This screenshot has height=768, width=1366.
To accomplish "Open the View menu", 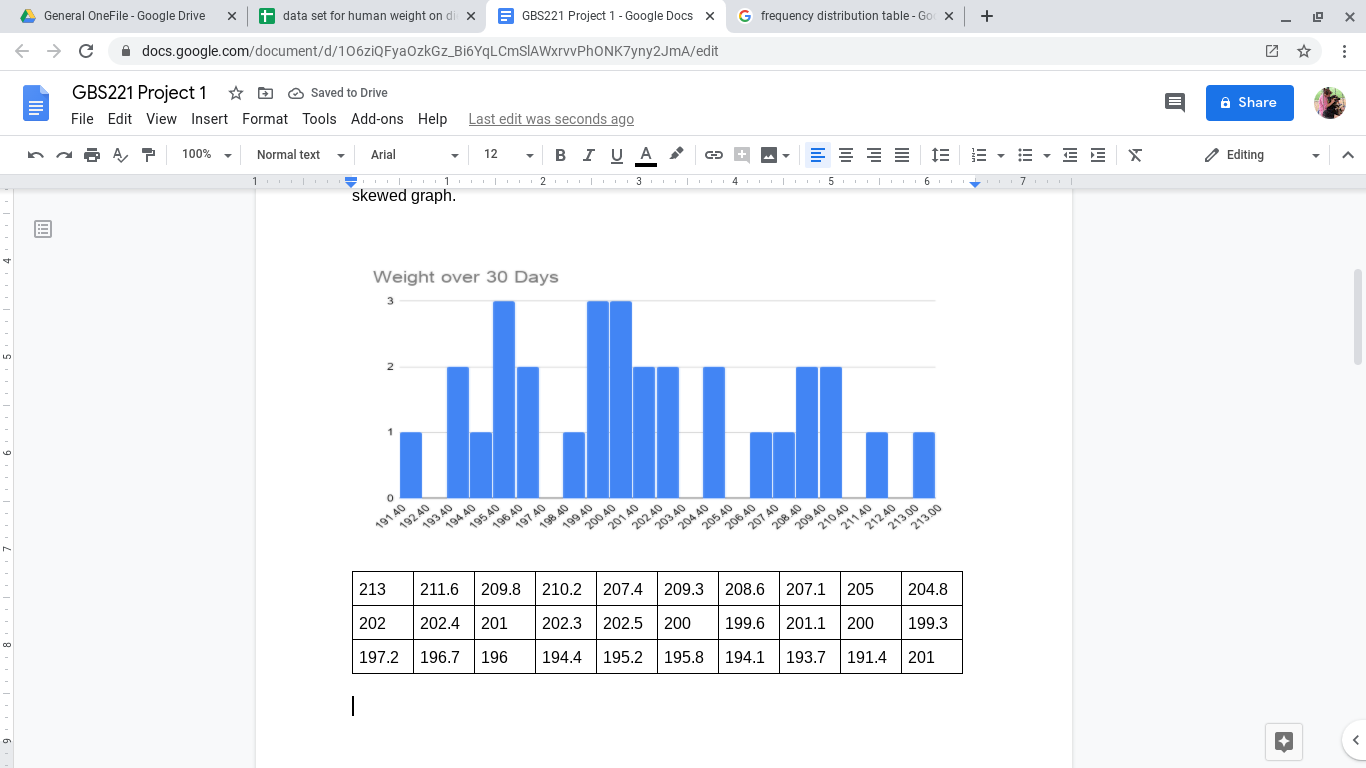I will (x=161, y=119).
